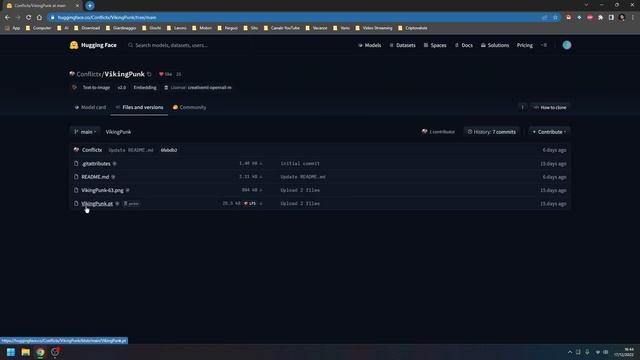
Task: Open the Datasets nav item
Action: tap(402, 45)
